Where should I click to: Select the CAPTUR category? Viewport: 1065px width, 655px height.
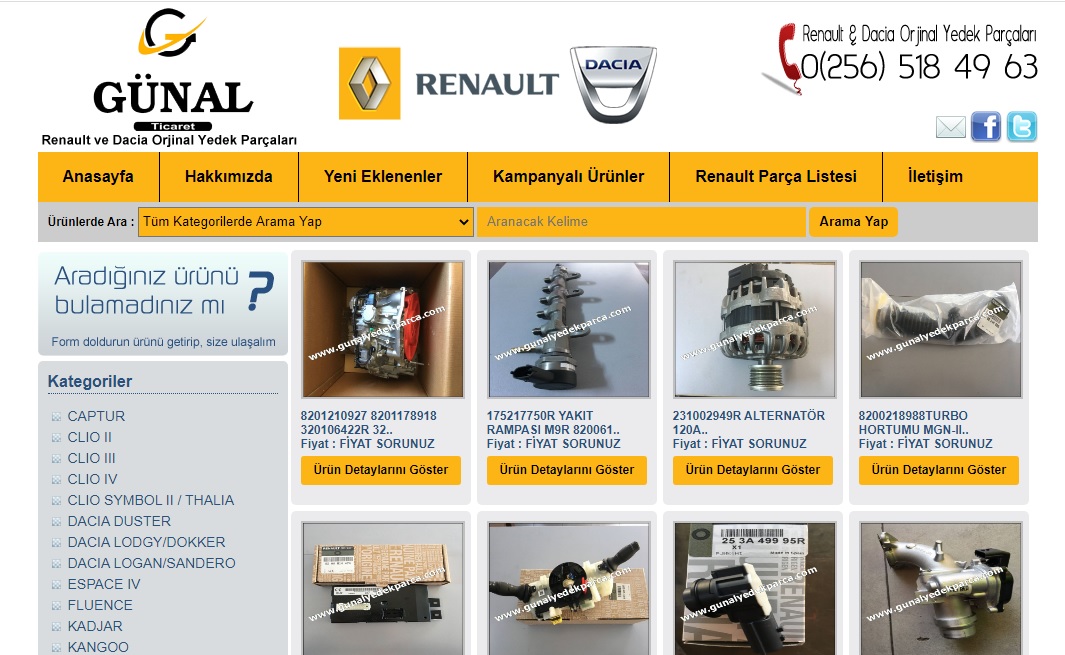96,416
